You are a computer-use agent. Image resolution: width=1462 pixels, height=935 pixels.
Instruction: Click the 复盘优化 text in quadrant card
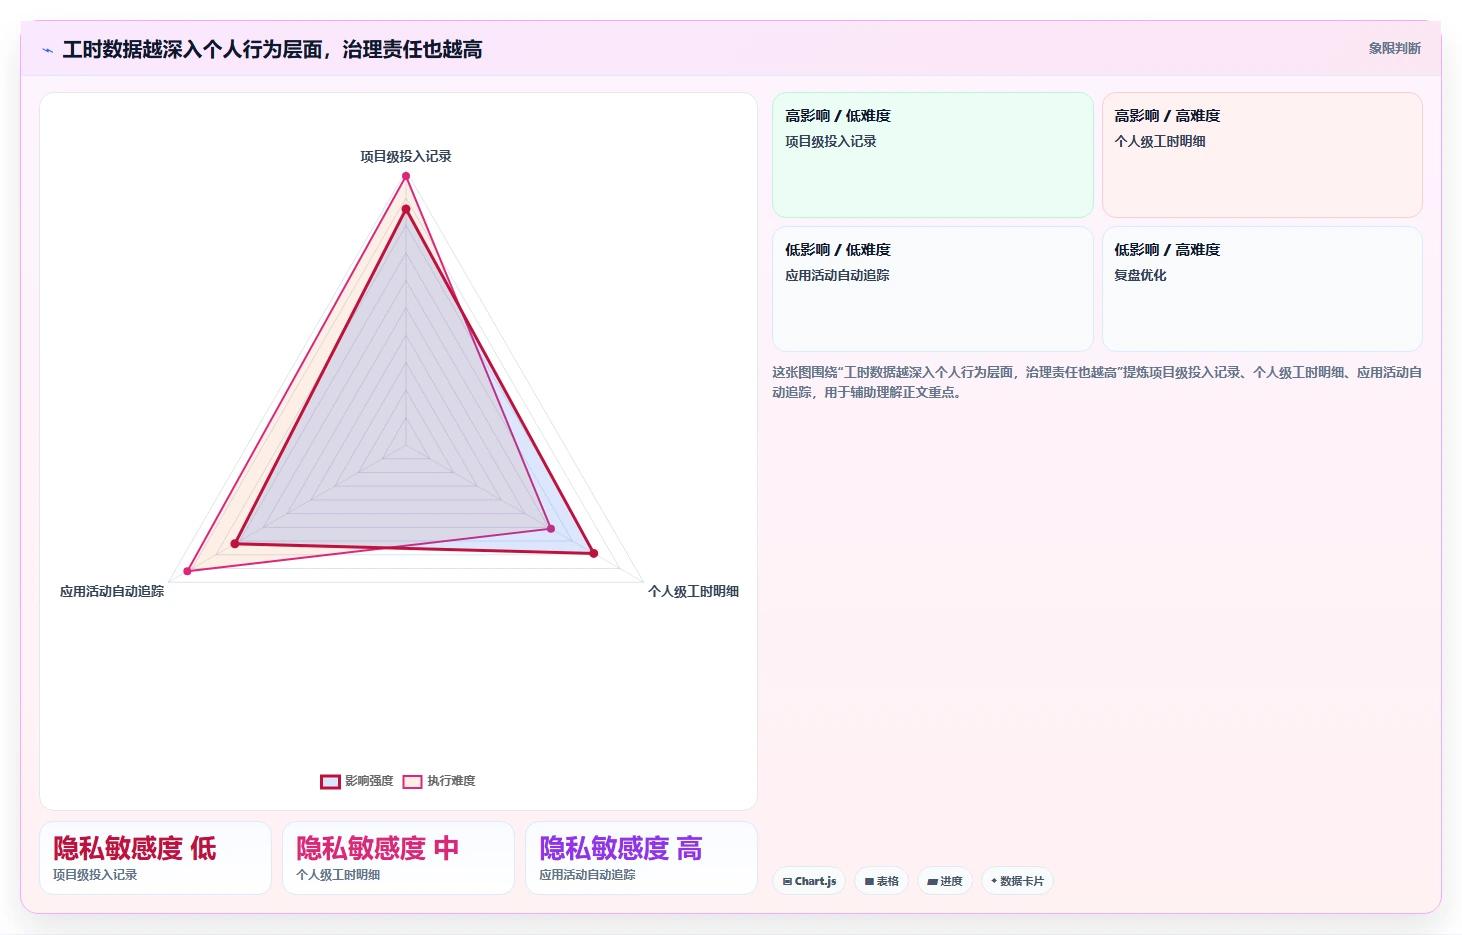coord(1140,275)
